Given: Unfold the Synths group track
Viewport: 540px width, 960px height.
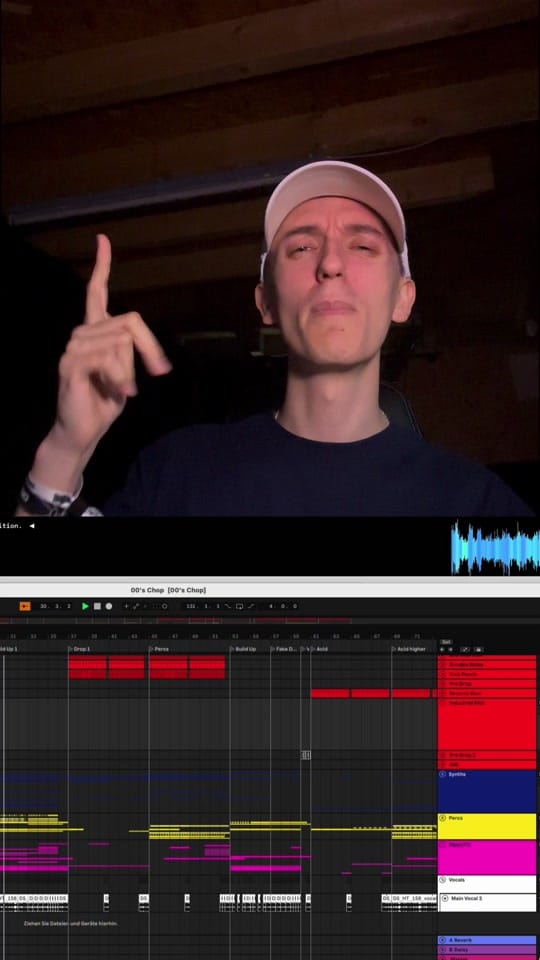Looking at the screenshot, I should [x=443, y=774].
